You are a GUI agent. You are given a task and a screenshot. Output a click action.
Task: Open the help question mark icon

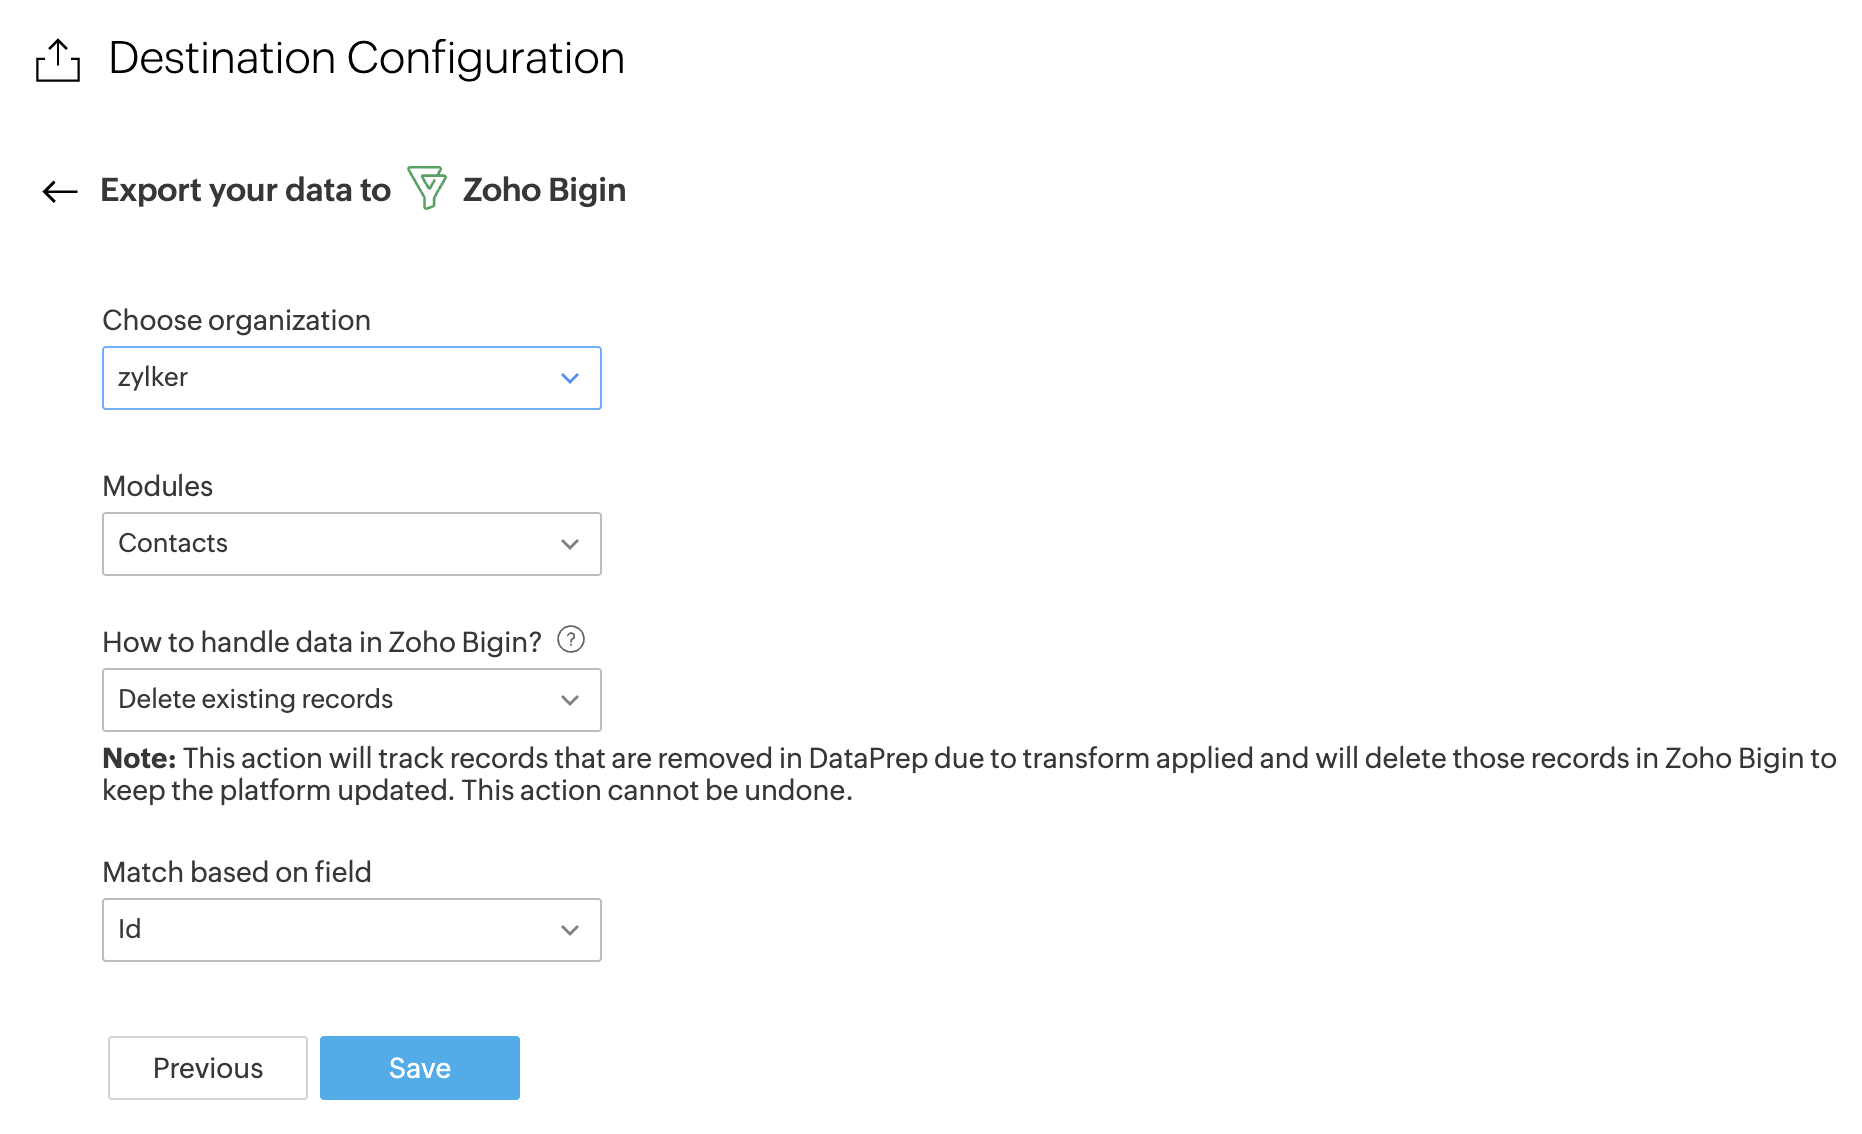(x=571, y=639)
